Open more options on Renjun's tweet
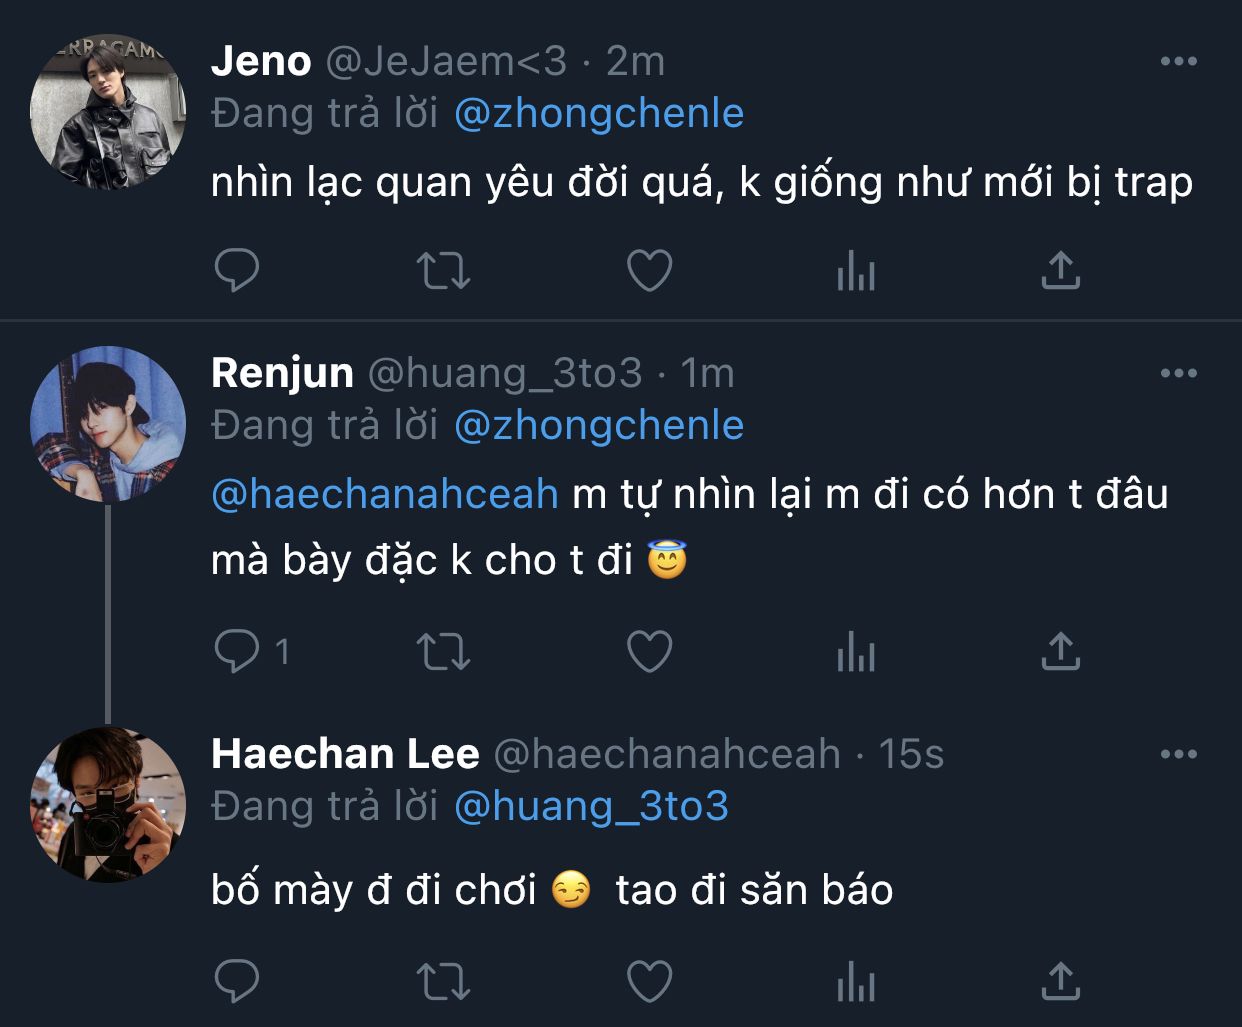The height and width of the screenshot is (1027, 1242). coord(1178,374)
